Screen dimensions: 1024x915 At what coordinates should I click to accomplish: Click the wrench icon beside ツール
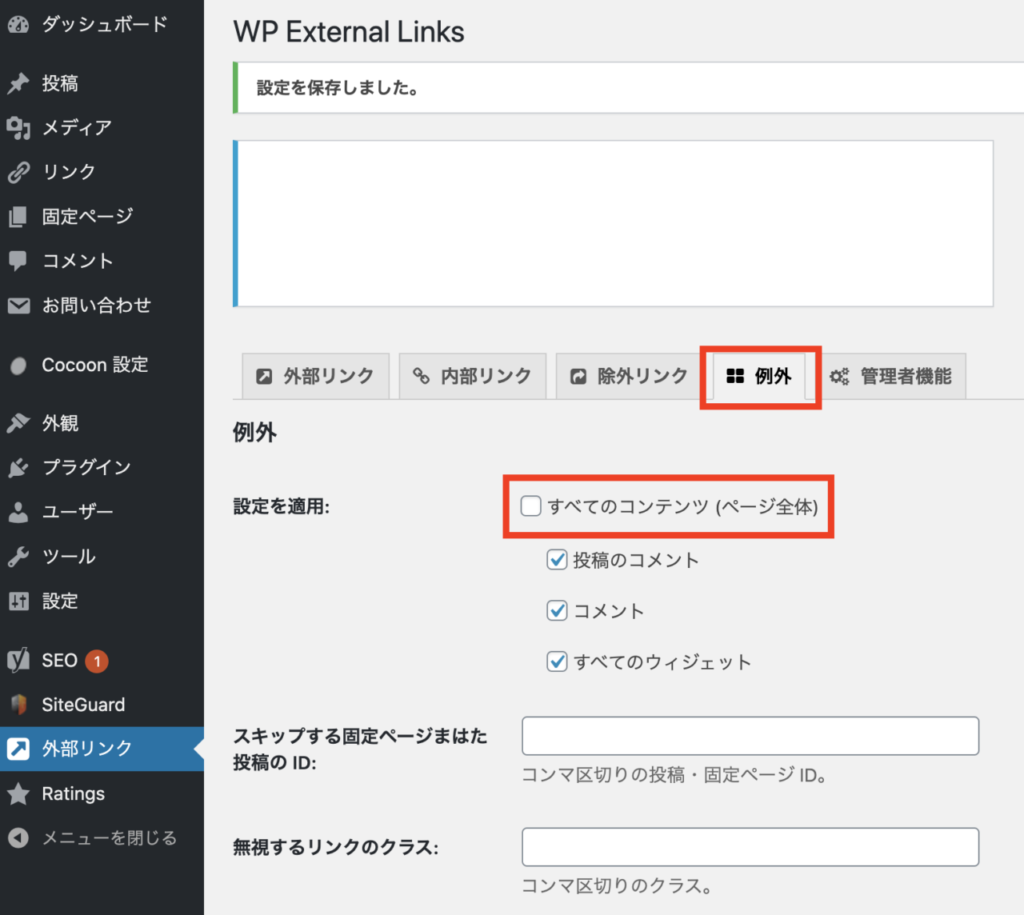(x=18, y=556)
